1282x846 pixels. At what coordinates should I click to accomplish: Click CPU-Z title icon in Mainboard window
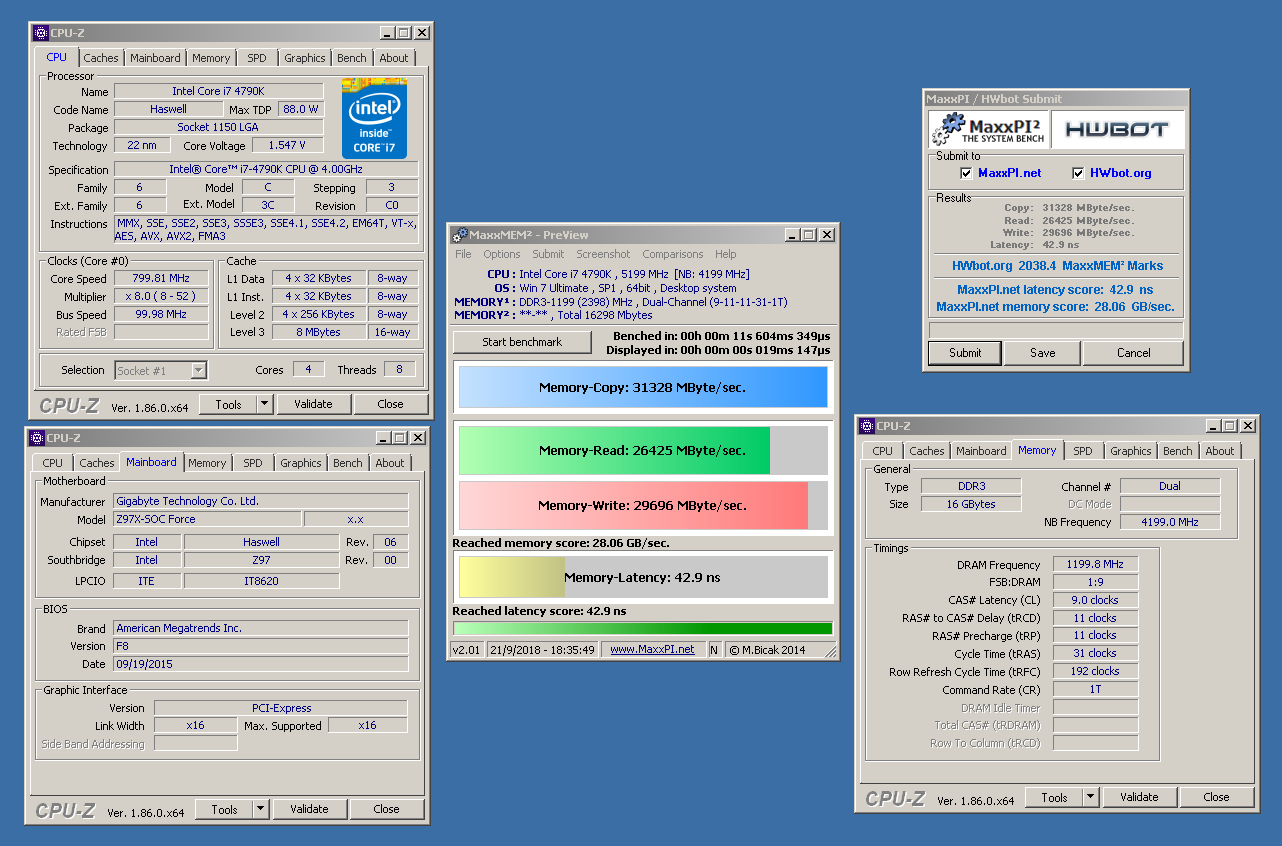[x=37, y=438]
